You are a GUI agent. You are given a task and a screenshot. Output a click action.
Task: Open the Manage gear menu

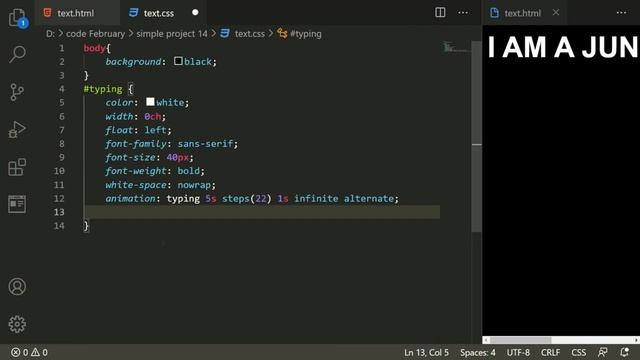click(x=17, y=324)
